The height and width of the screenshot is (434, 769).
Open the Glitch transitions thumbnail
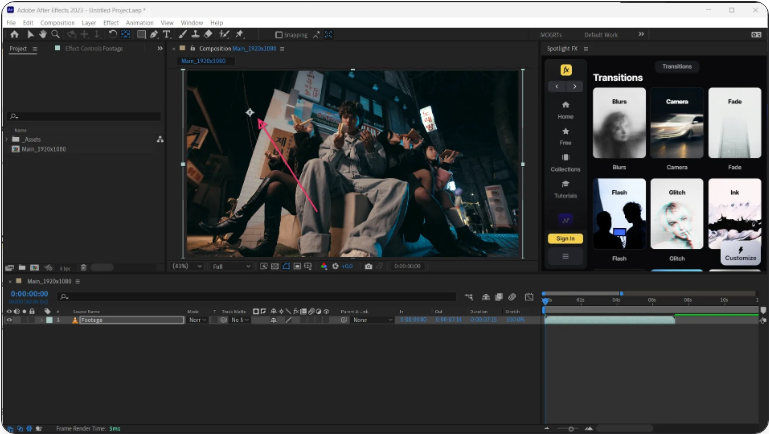pyautogui.click(x=677, y=215)
